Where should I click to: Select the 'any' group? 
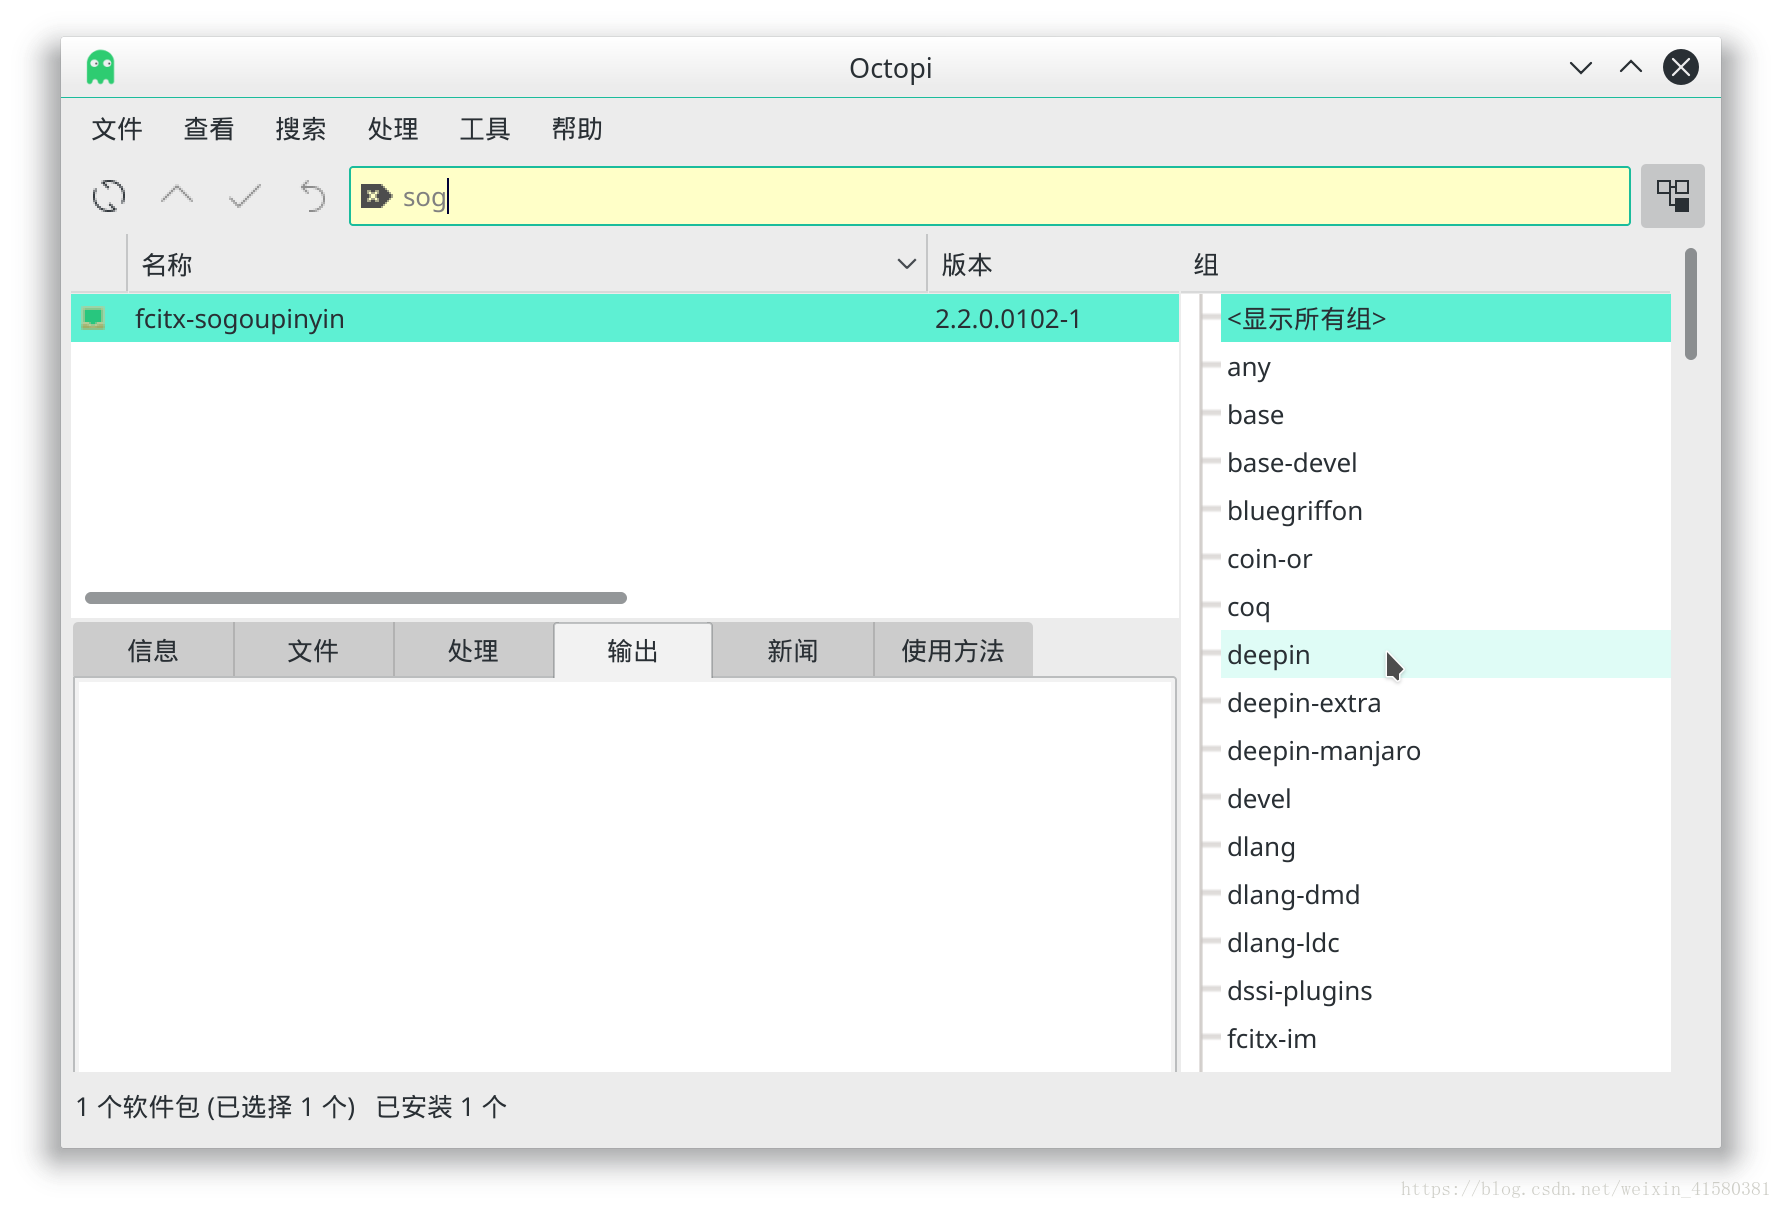click(1445, 367)
